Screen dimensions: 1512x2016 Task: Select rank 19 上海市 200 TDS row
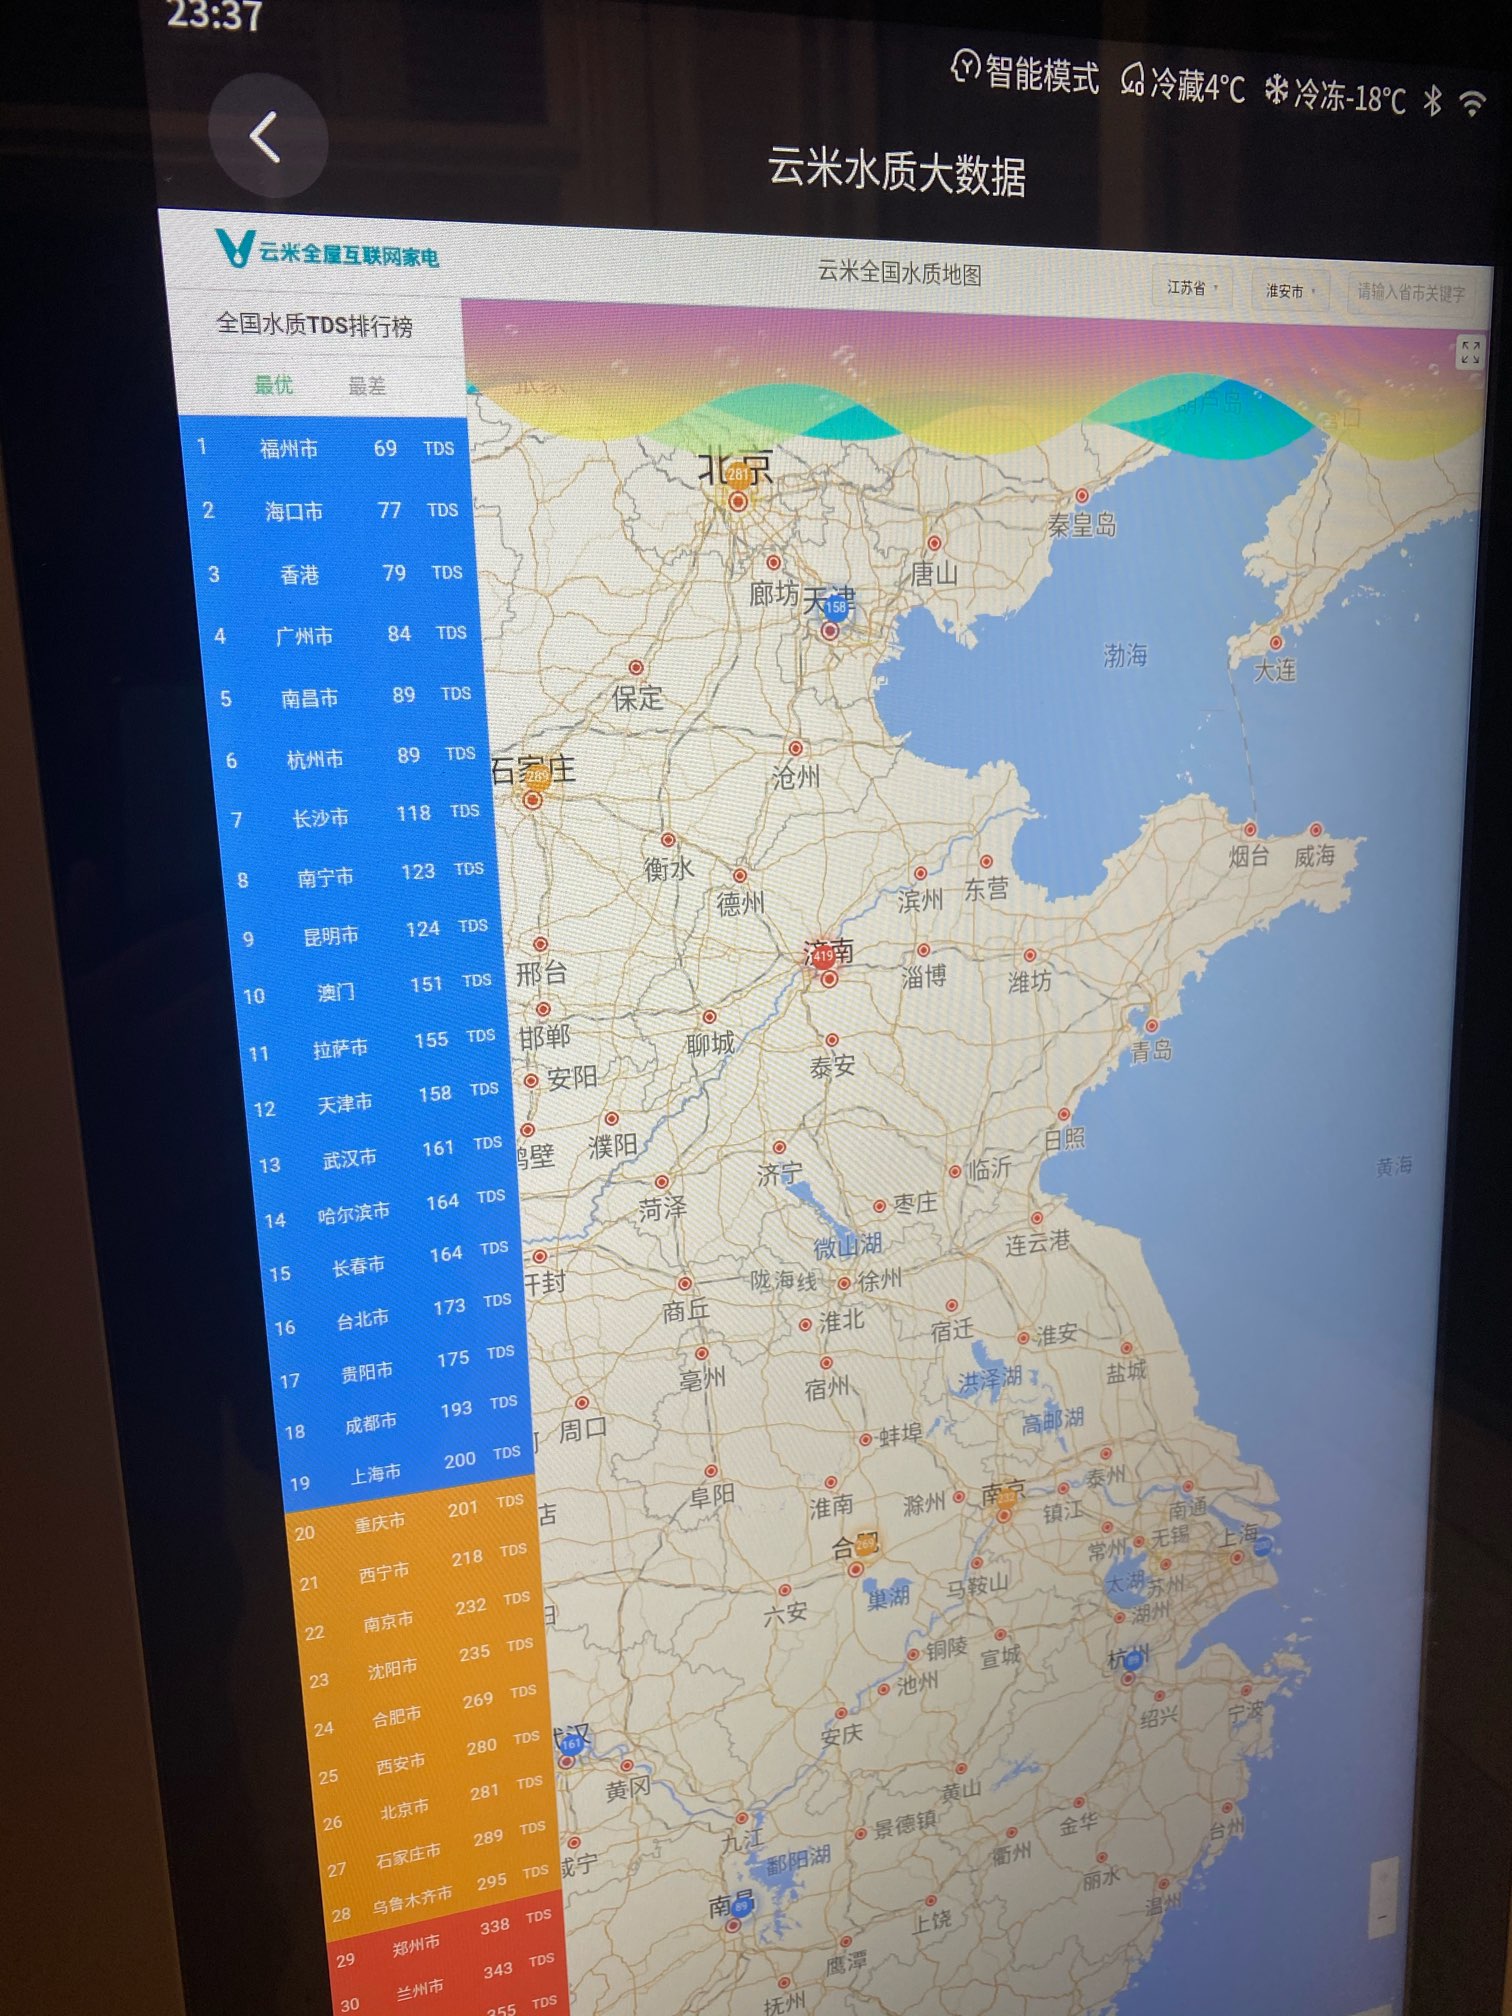[409, 1468]
